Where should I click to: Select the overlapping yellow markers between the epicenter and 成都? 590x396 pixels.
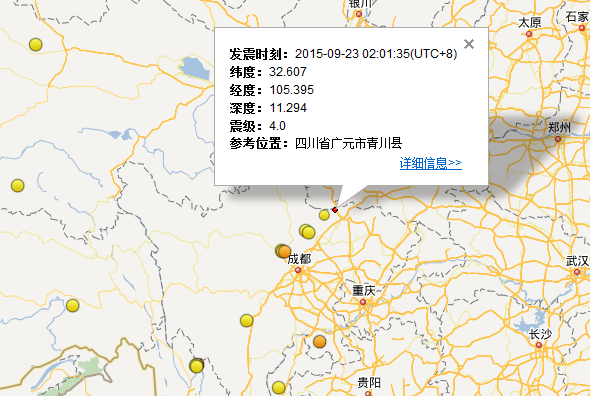coord(307,232)
